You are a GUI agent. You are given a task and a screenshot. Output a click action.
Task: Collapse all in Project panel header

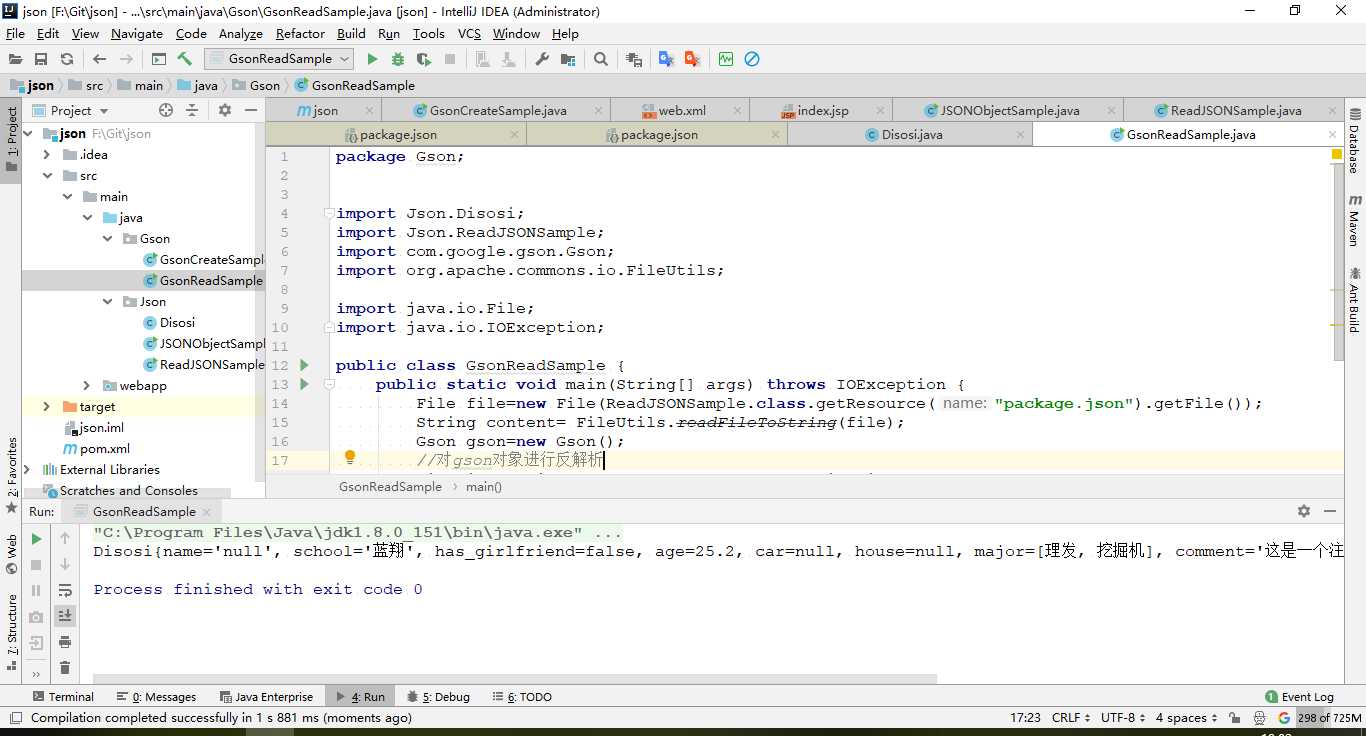[x=192, y=110]
